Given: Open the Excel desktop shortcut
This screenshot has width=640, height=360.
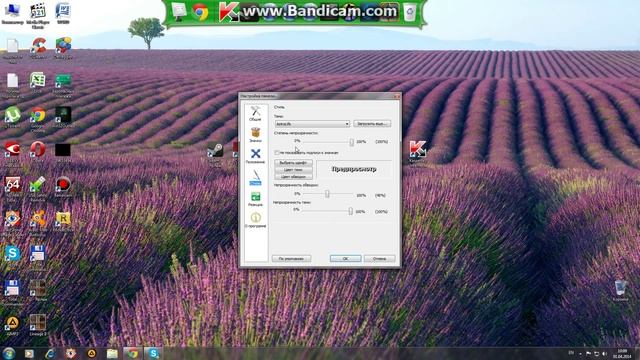Looking at the screenshot, I should 38,82.
